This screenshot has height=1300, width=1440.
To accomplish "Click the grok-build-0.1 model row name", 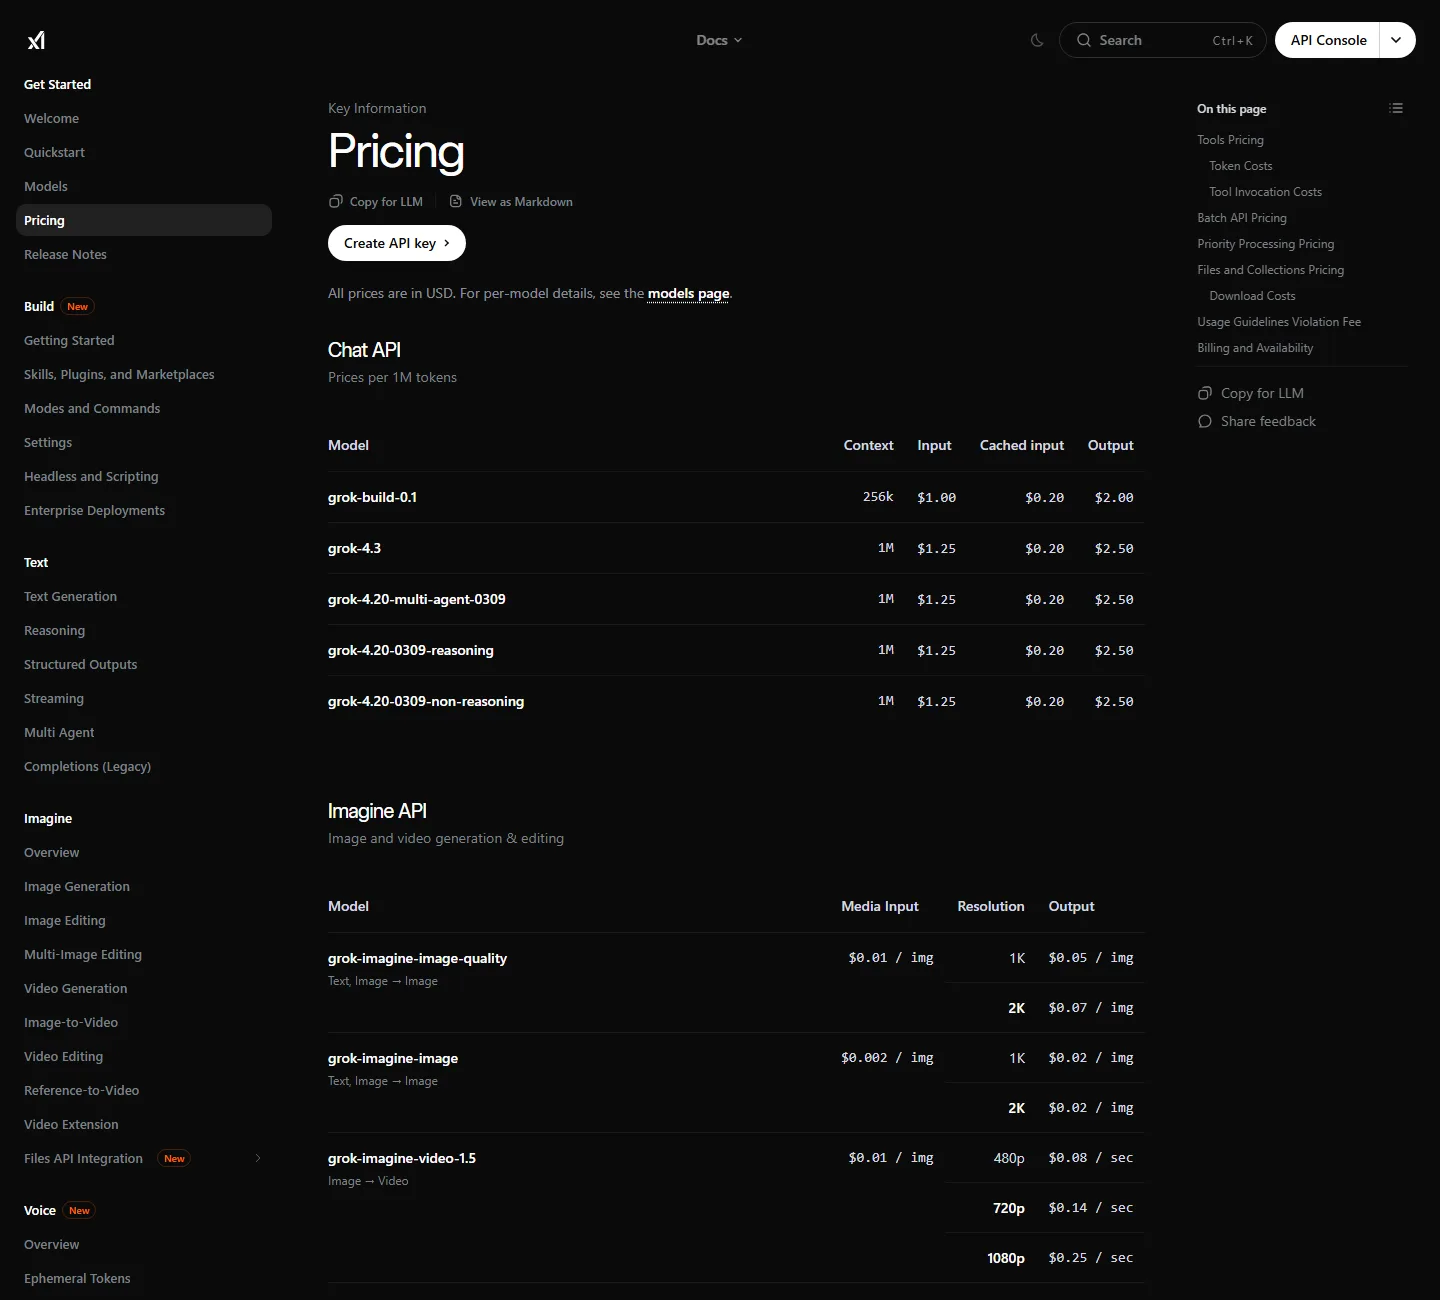I will [372, 497].
